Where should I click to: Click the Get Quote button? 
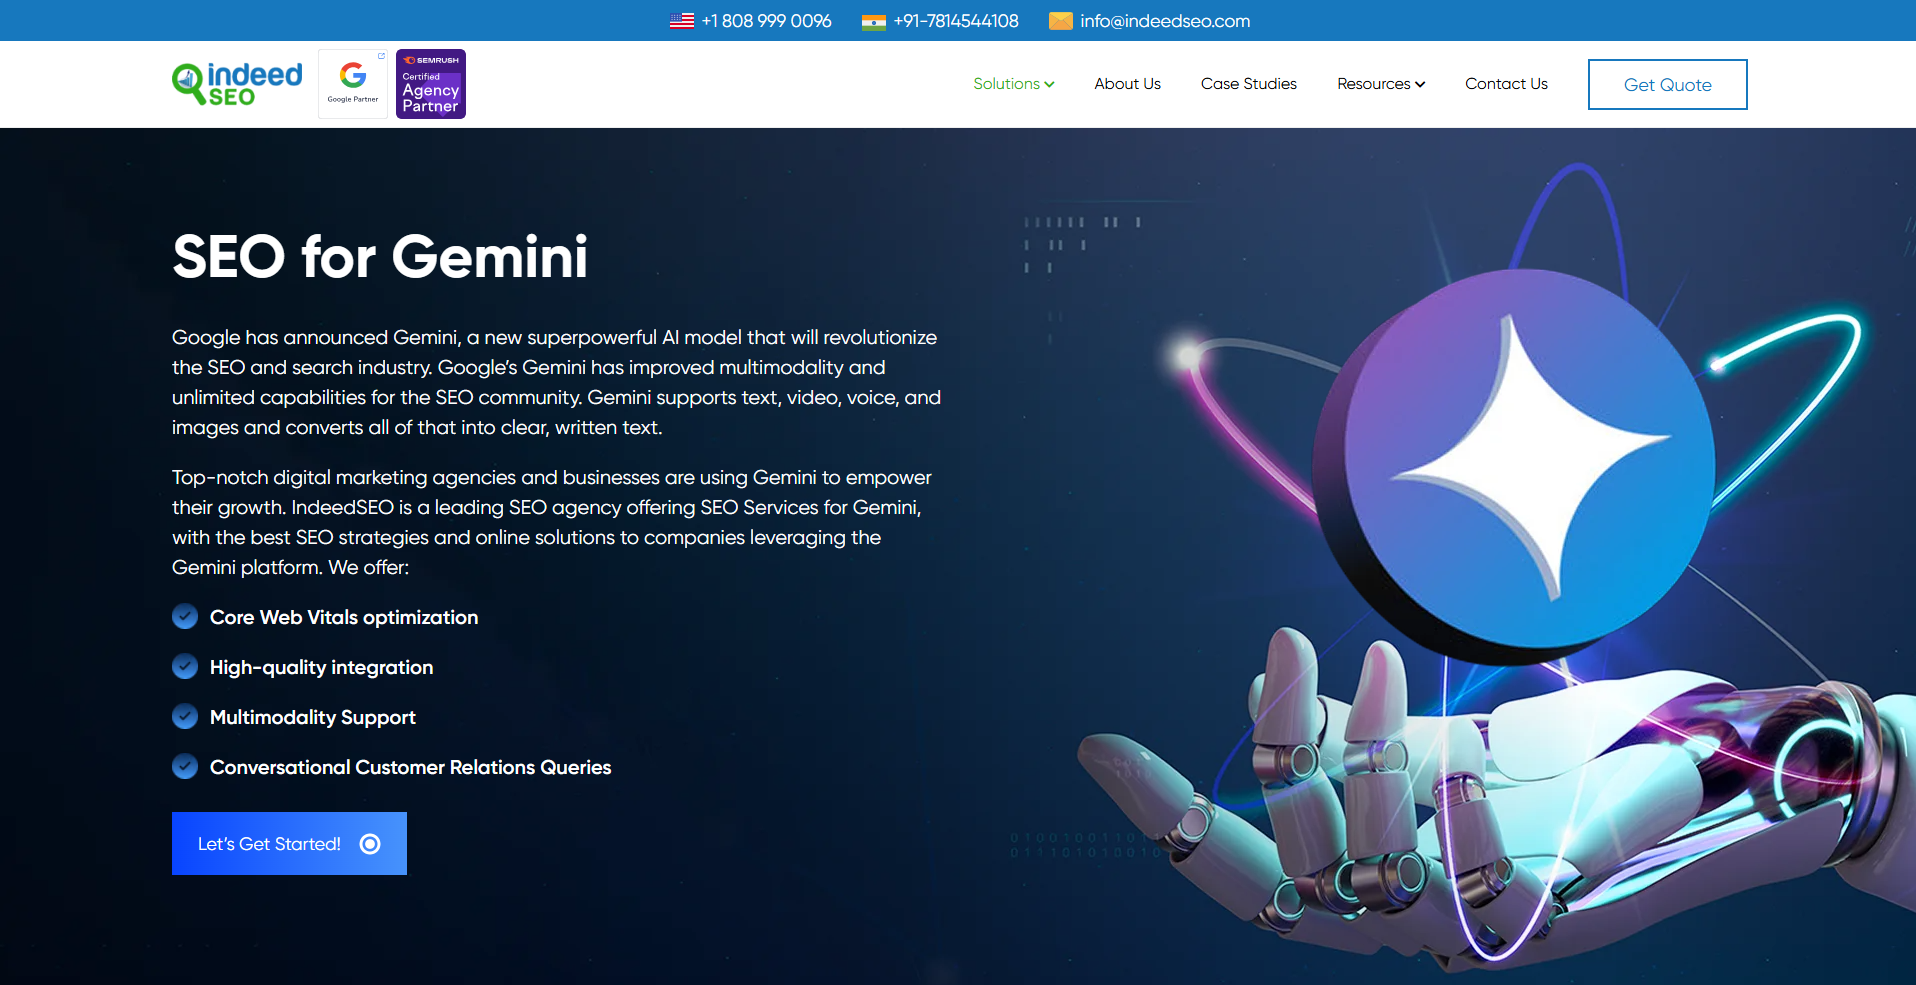(x=1667, y=85)
